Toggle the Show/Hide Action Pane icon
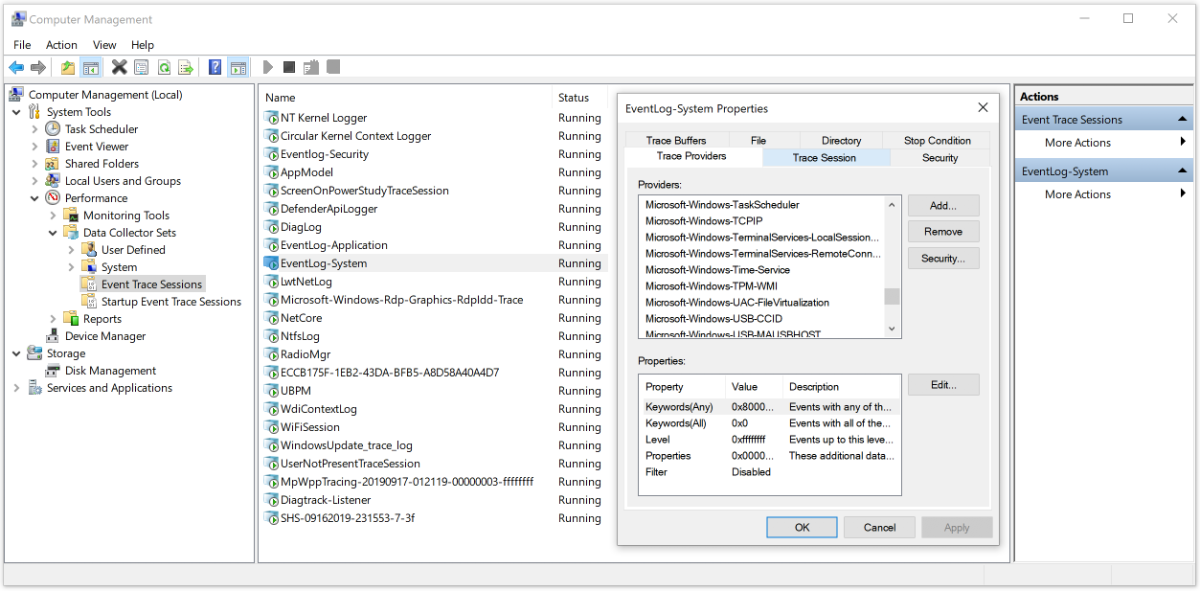 (238, 67)
